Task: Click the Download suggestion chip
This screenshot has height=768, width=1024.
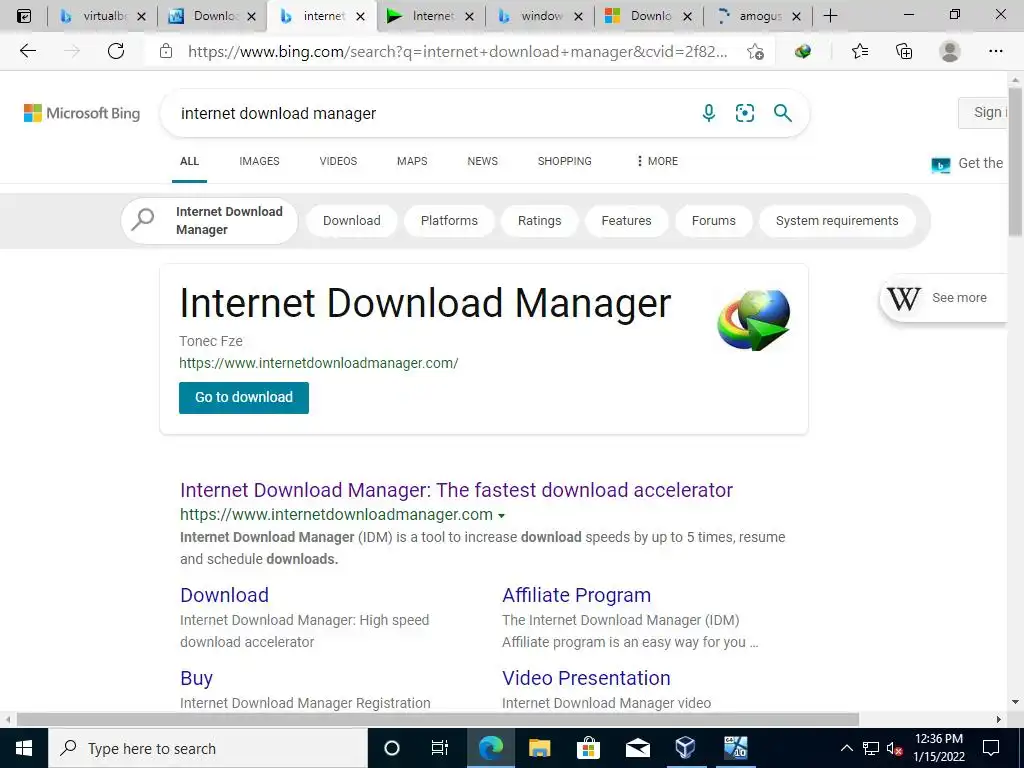Action: click(352, 221)
